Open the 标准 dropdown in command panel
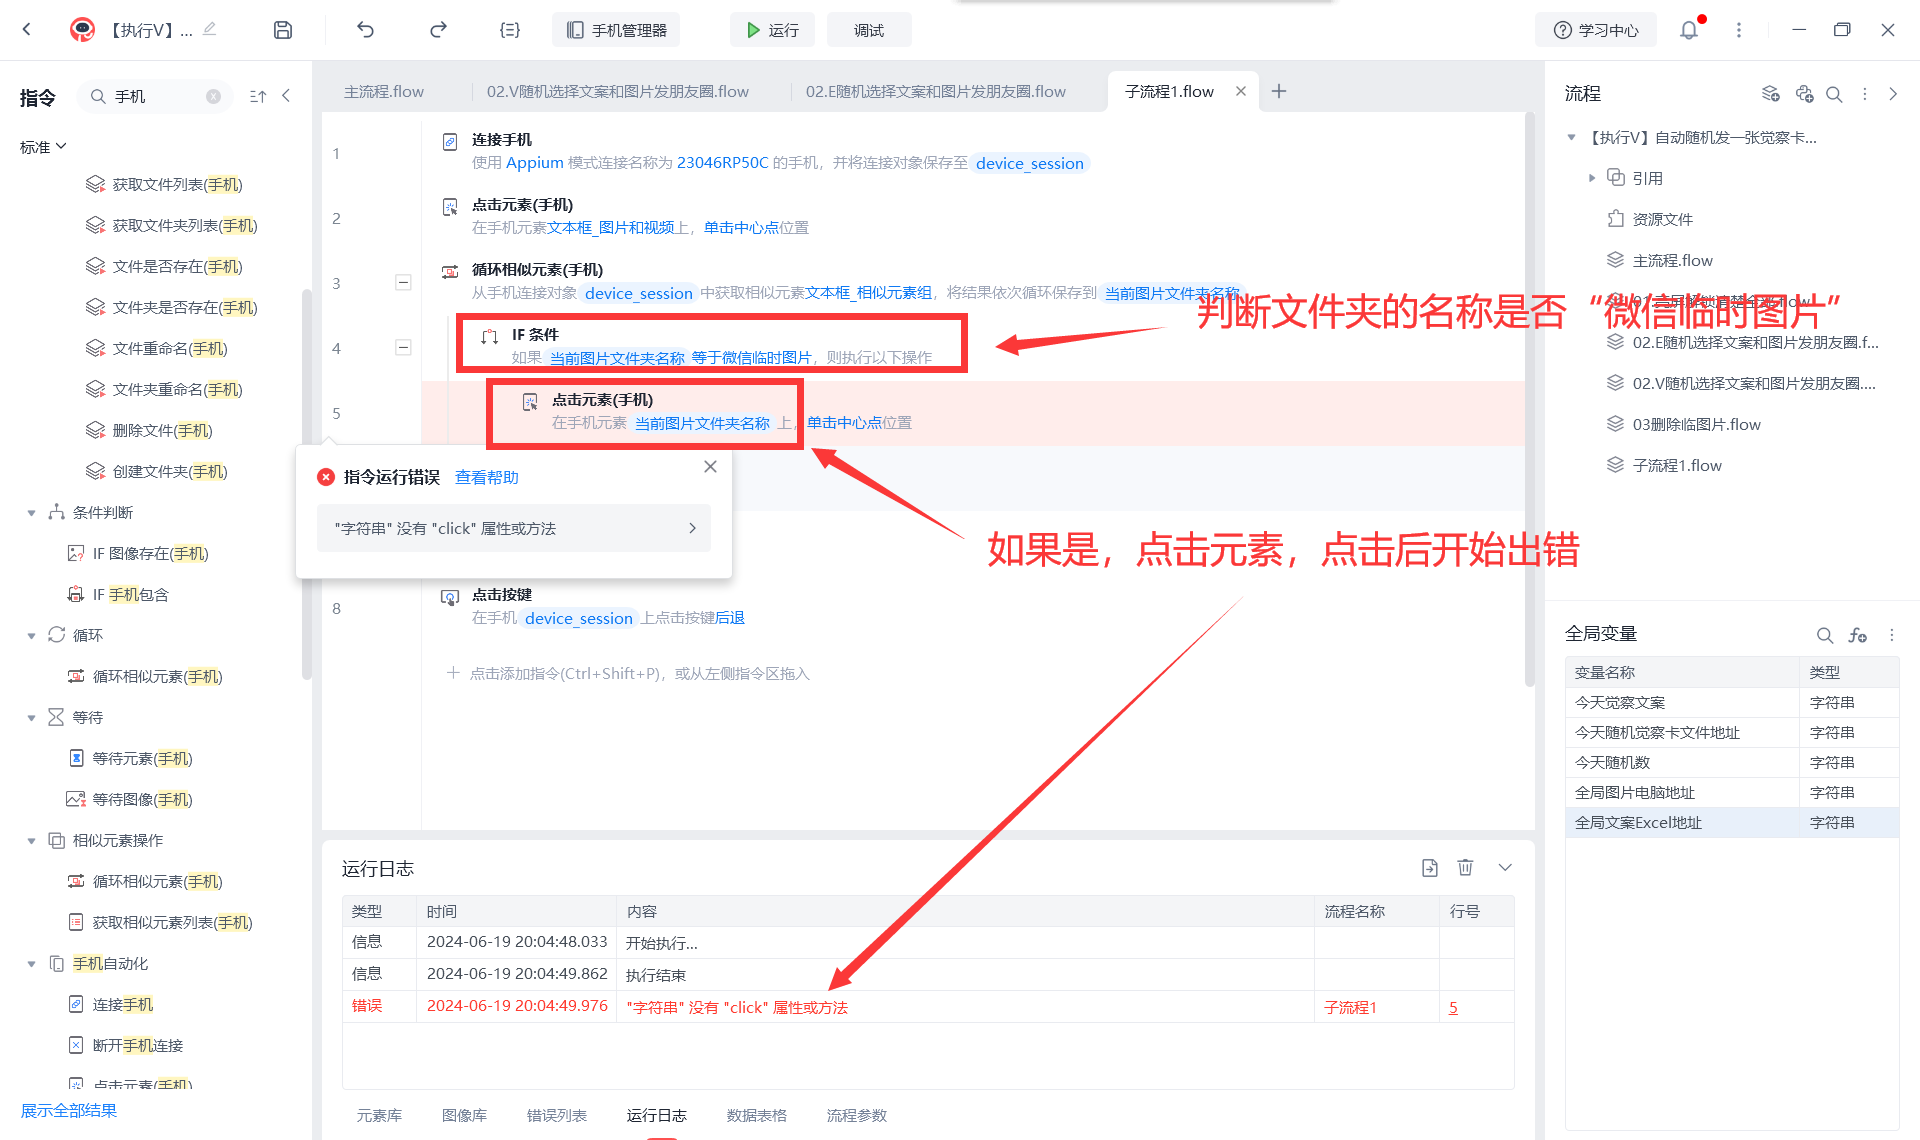This screenshot has height=1140, width=1920. click(x=43, y=147)
